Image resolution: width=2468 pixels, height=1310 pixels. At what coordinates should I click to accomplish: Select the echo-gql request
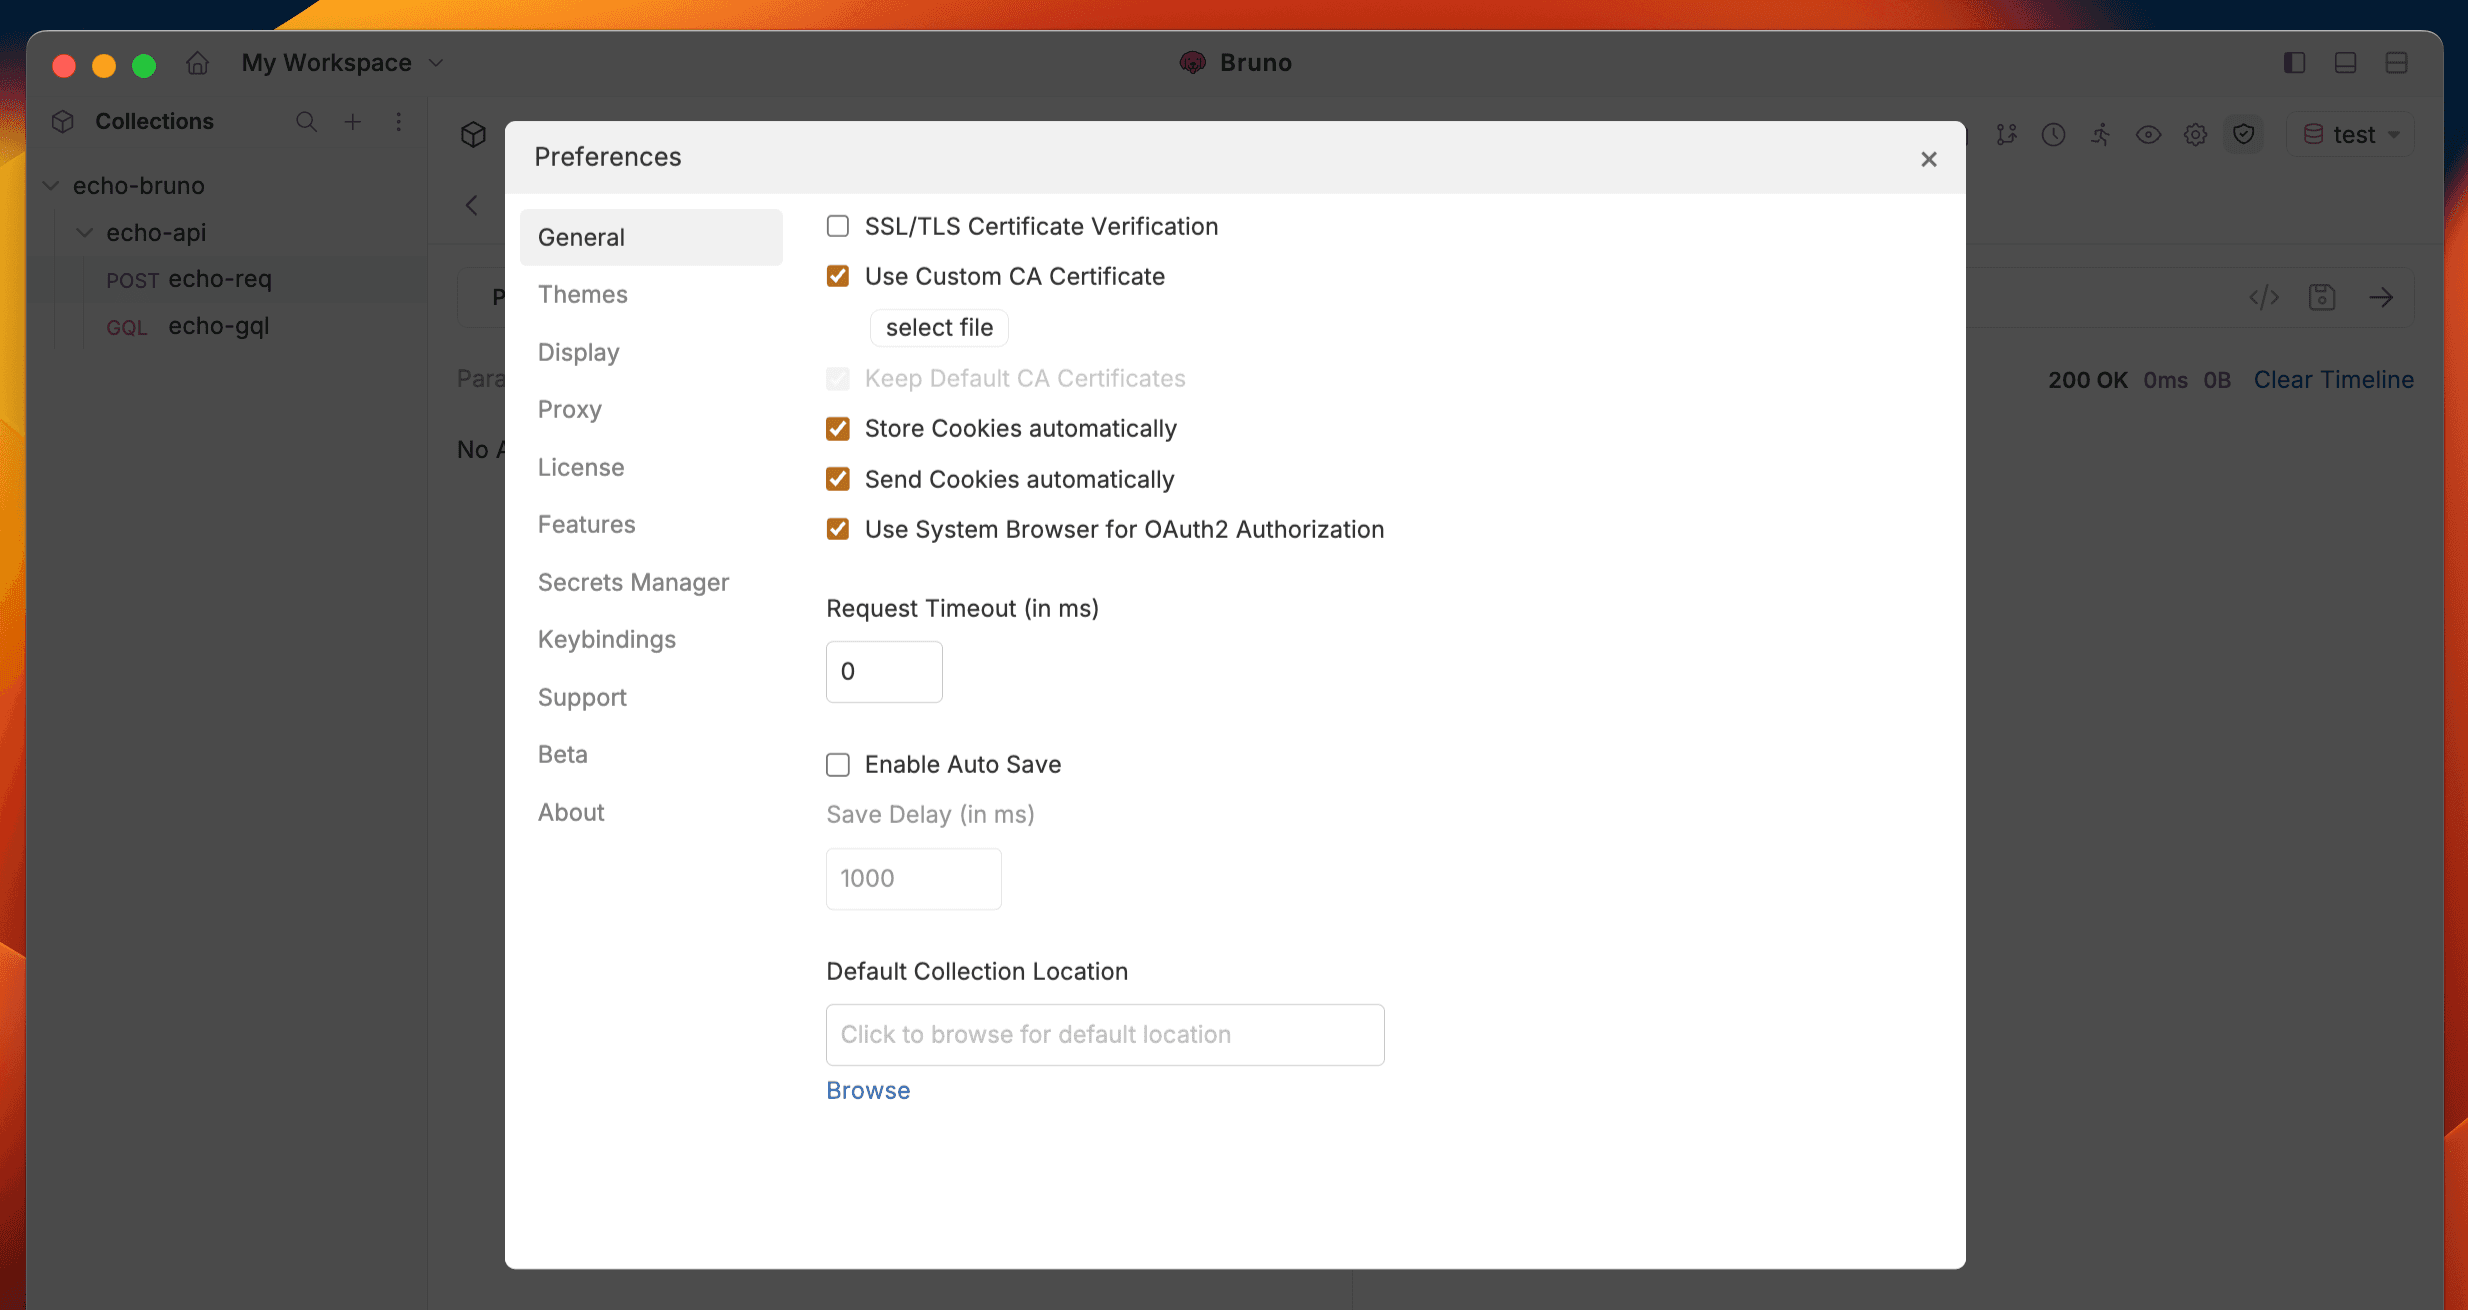tap(218, 326)
